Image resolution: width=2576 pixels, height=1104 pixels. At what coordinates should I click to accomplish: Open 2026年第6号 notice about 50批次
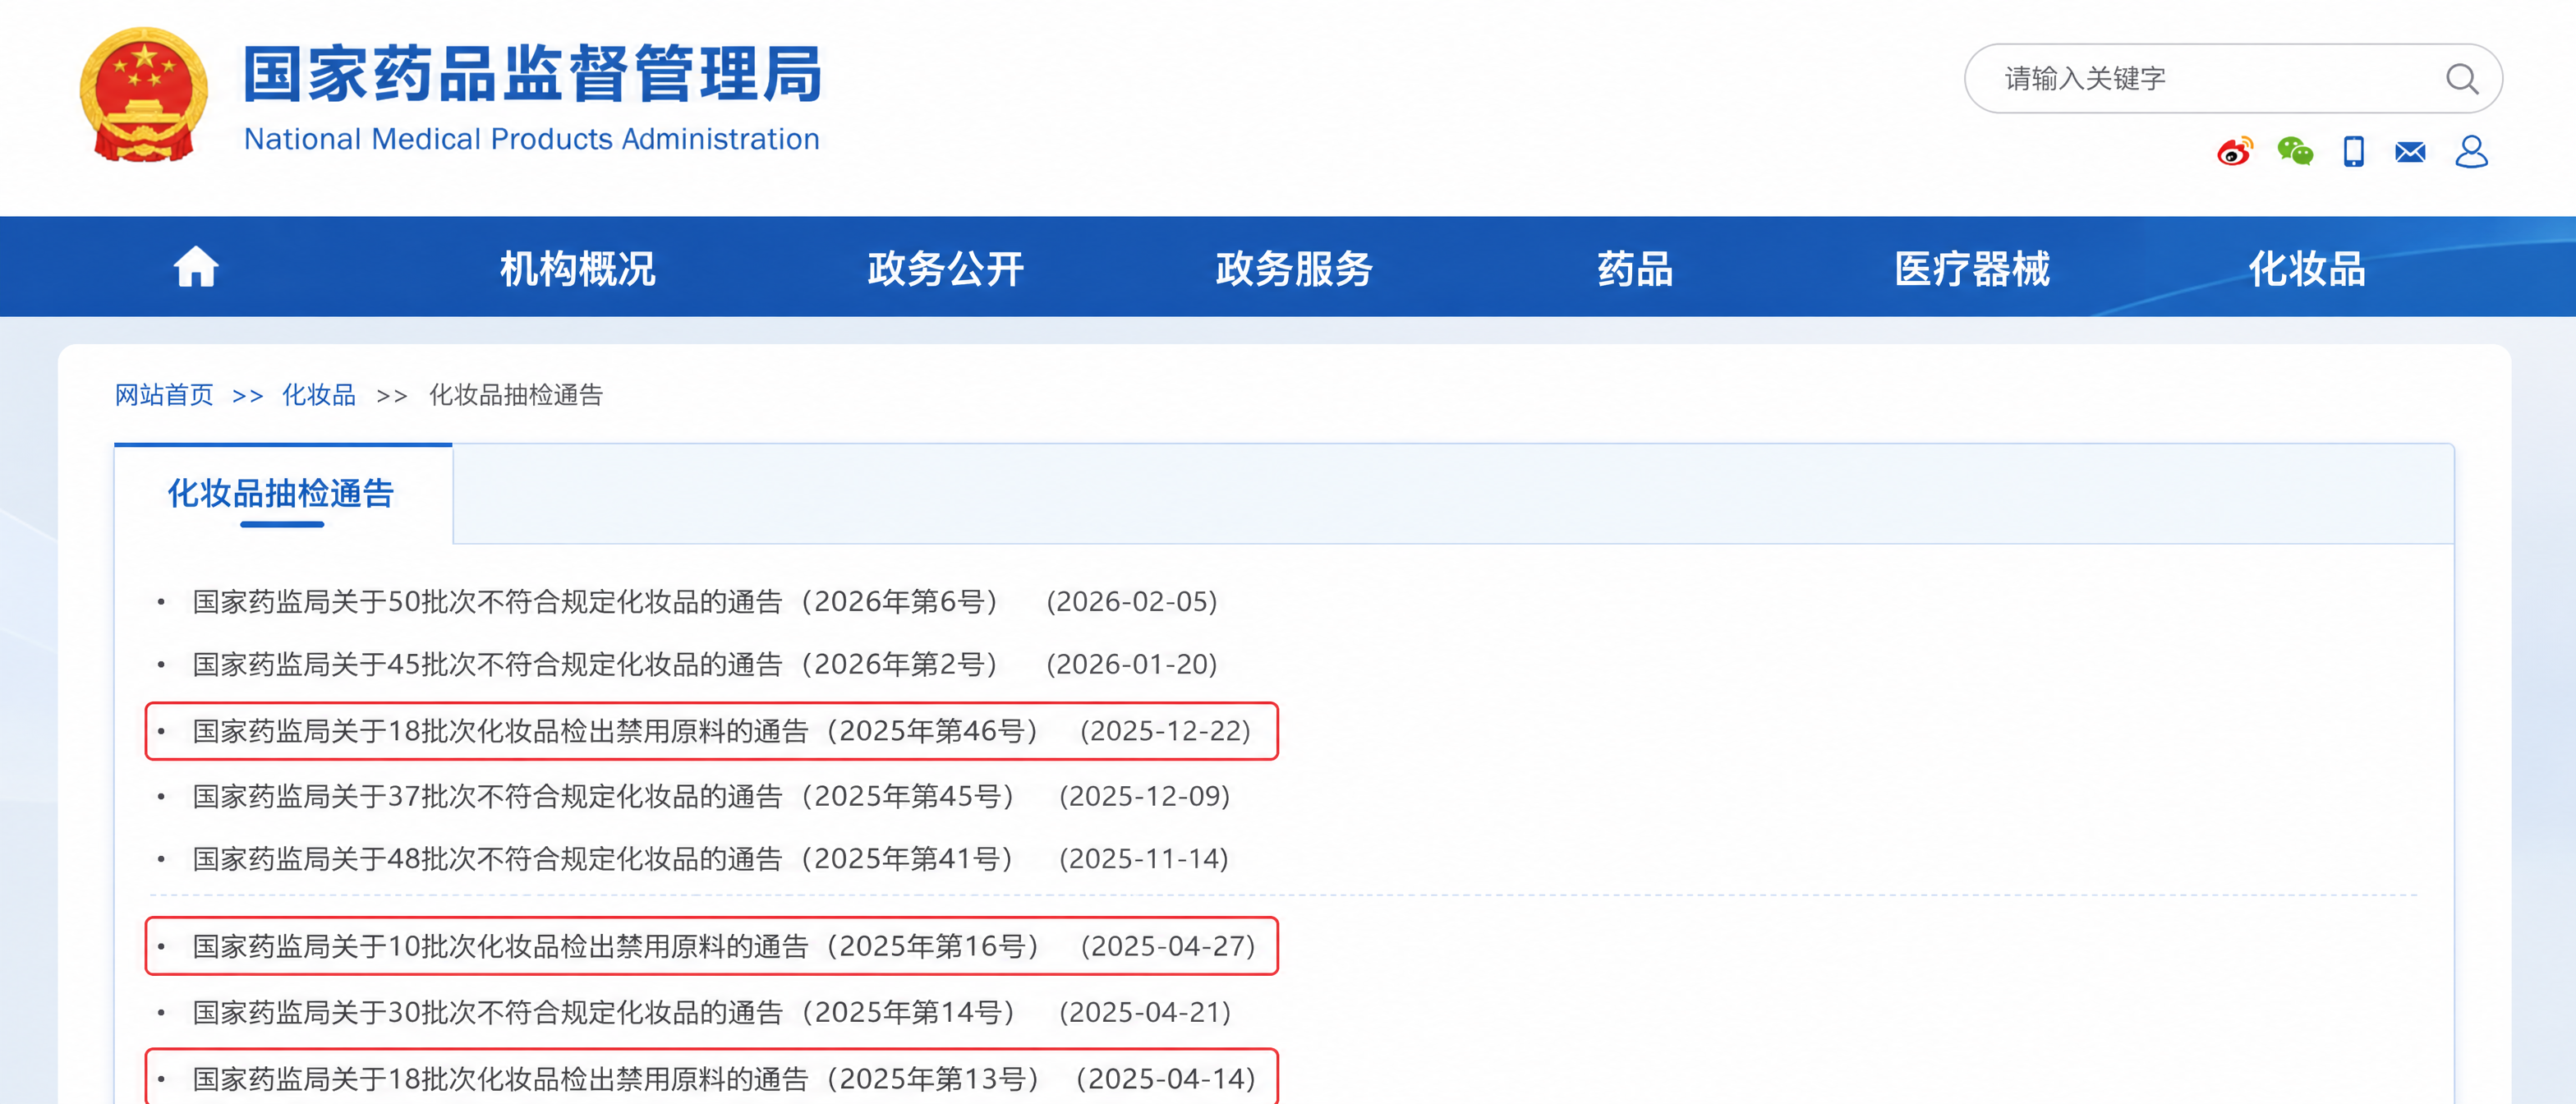click(x=601, y=601)
